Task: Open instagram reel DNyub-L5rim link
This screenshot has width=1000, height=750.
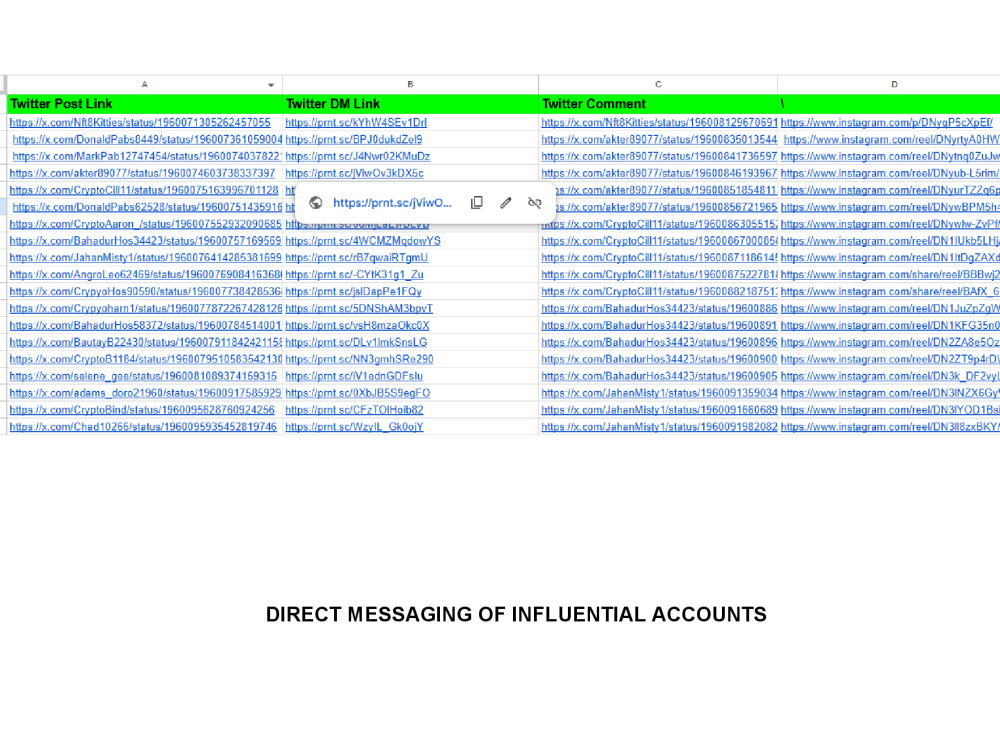Action: click(890, 173)
